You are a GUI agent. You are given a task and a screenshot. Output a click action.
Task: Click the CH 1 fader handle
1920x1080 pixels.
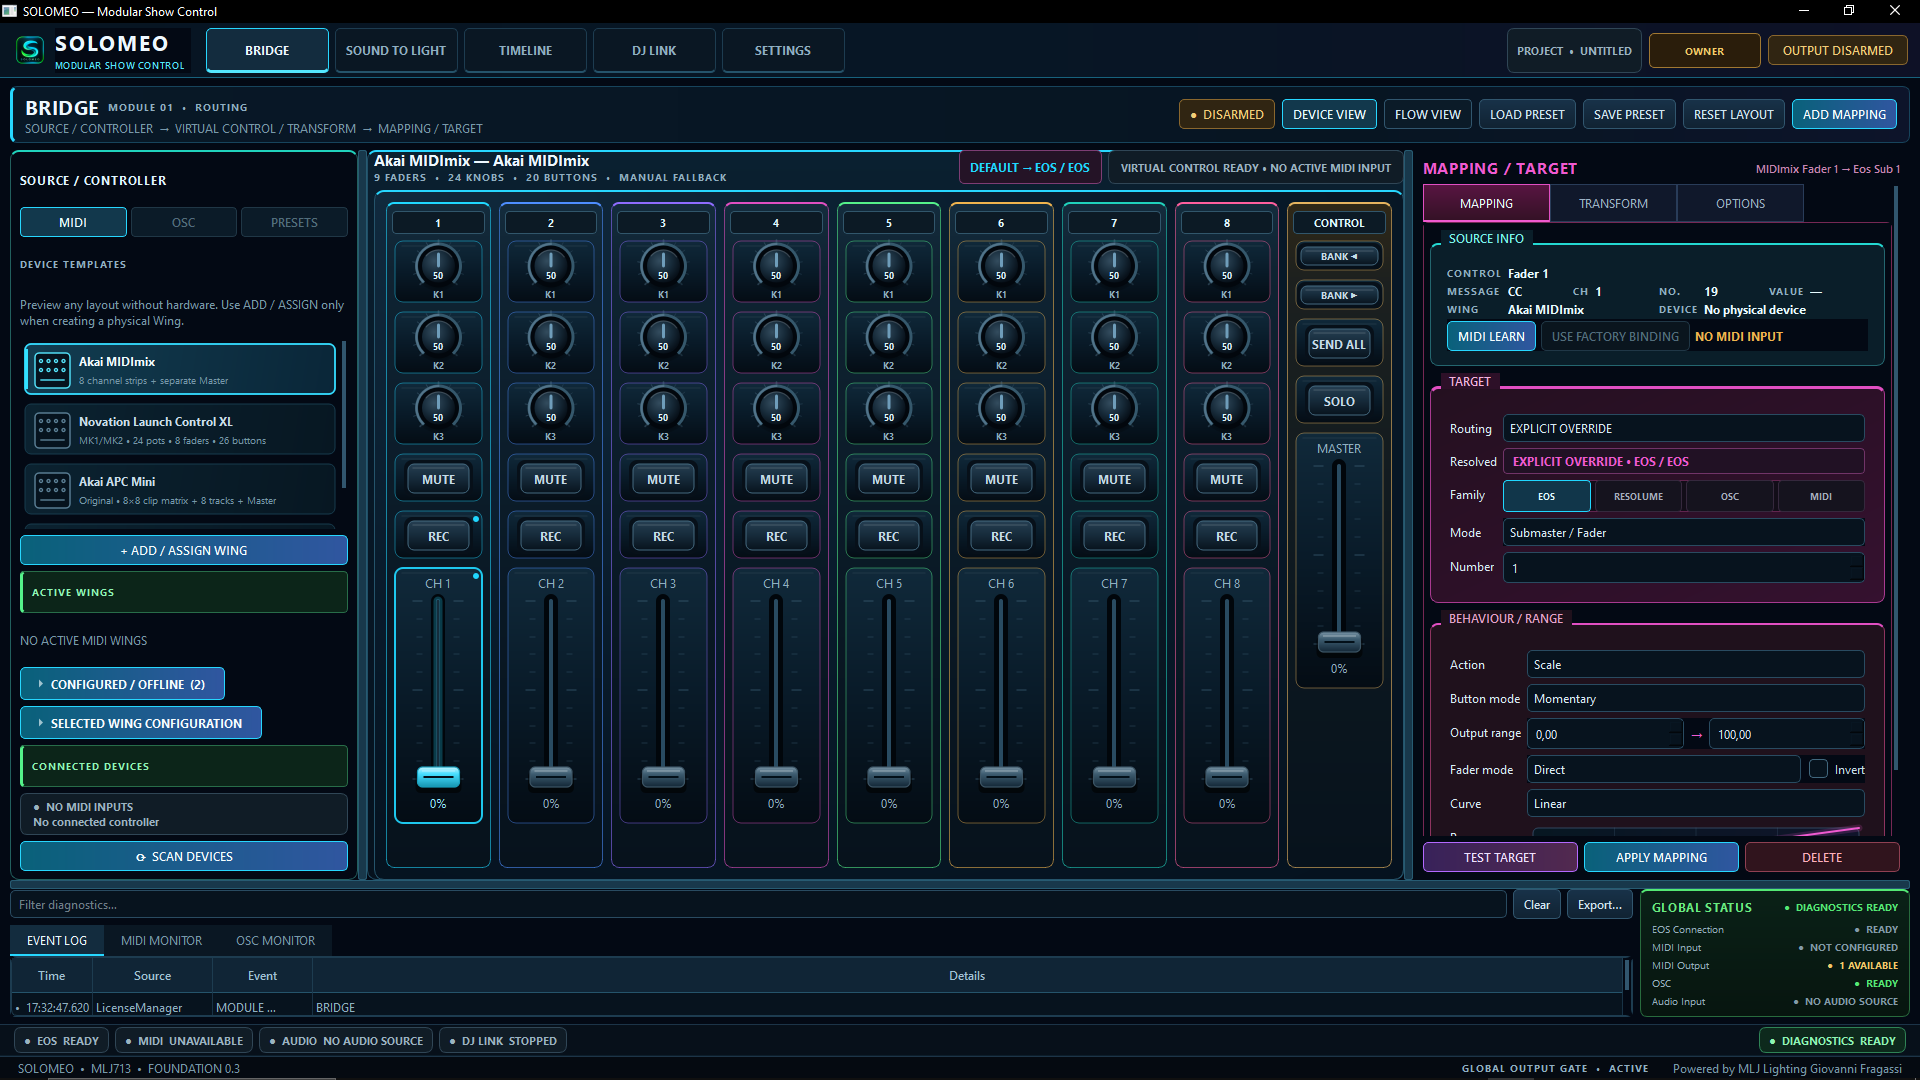(438, 777)
